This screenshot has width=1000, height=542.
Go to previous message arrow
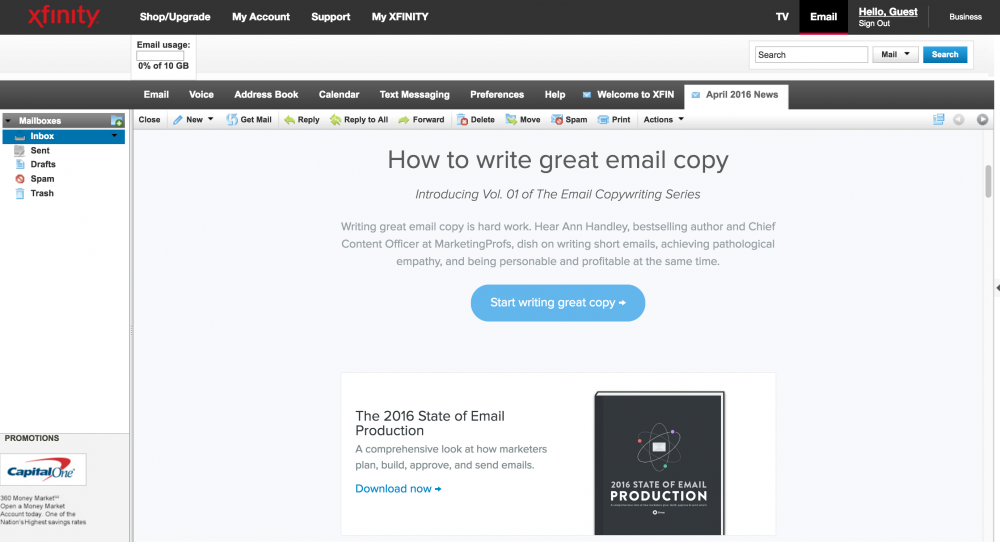coord(959,119)
